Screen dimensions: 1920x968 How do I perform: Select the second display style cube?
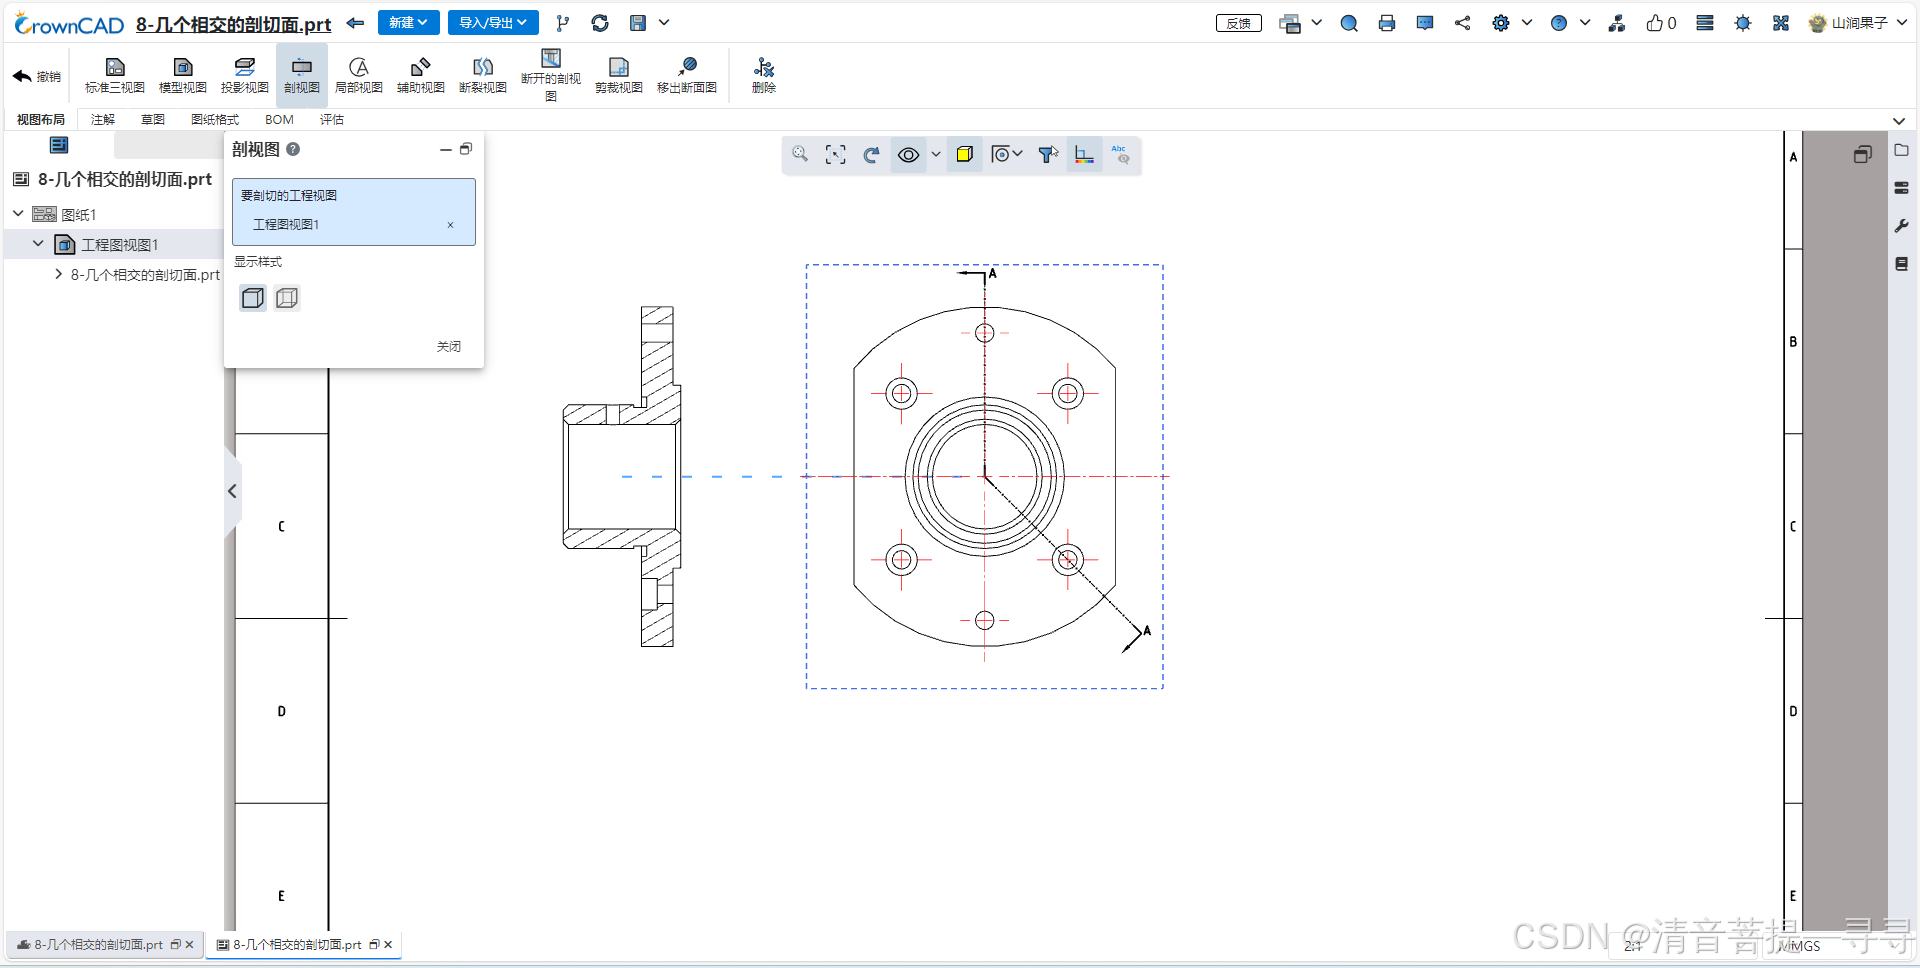point(287,298)
